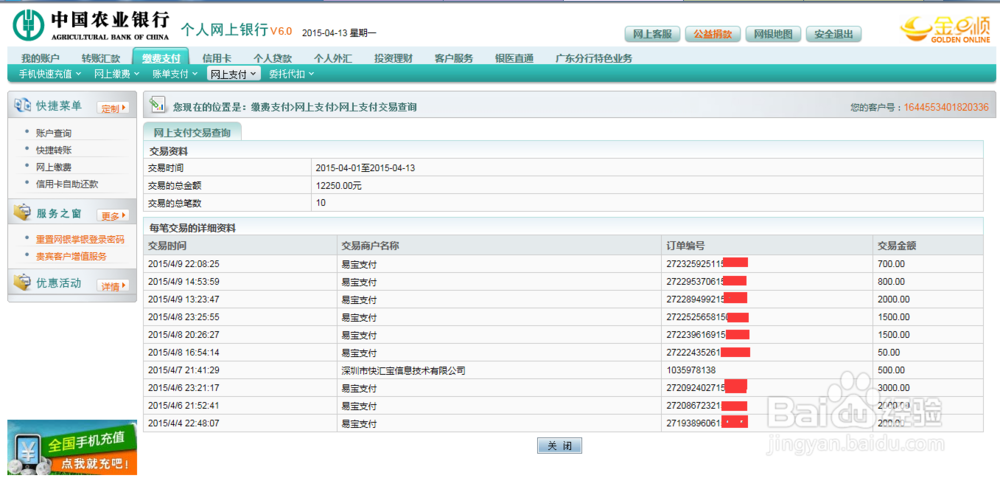Open the 网上缴费 sidebar link
This screenshot has height=478, width=1000.
(54, 167)
